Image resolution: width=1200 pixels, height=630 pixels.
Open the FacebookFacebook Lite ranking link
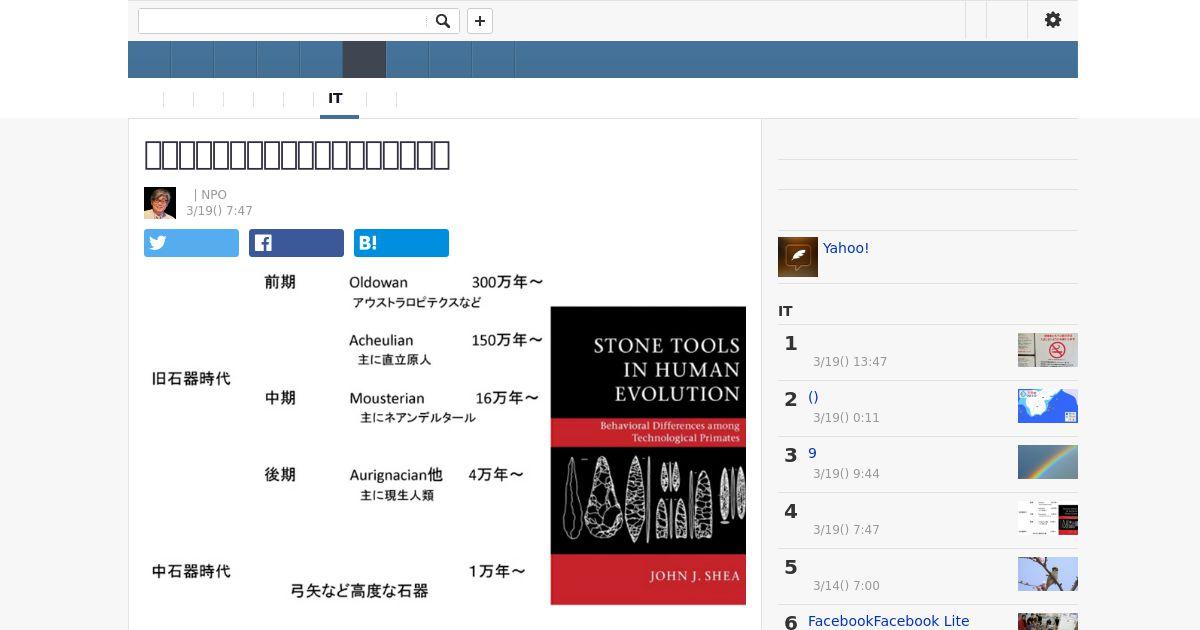(889, 621)
